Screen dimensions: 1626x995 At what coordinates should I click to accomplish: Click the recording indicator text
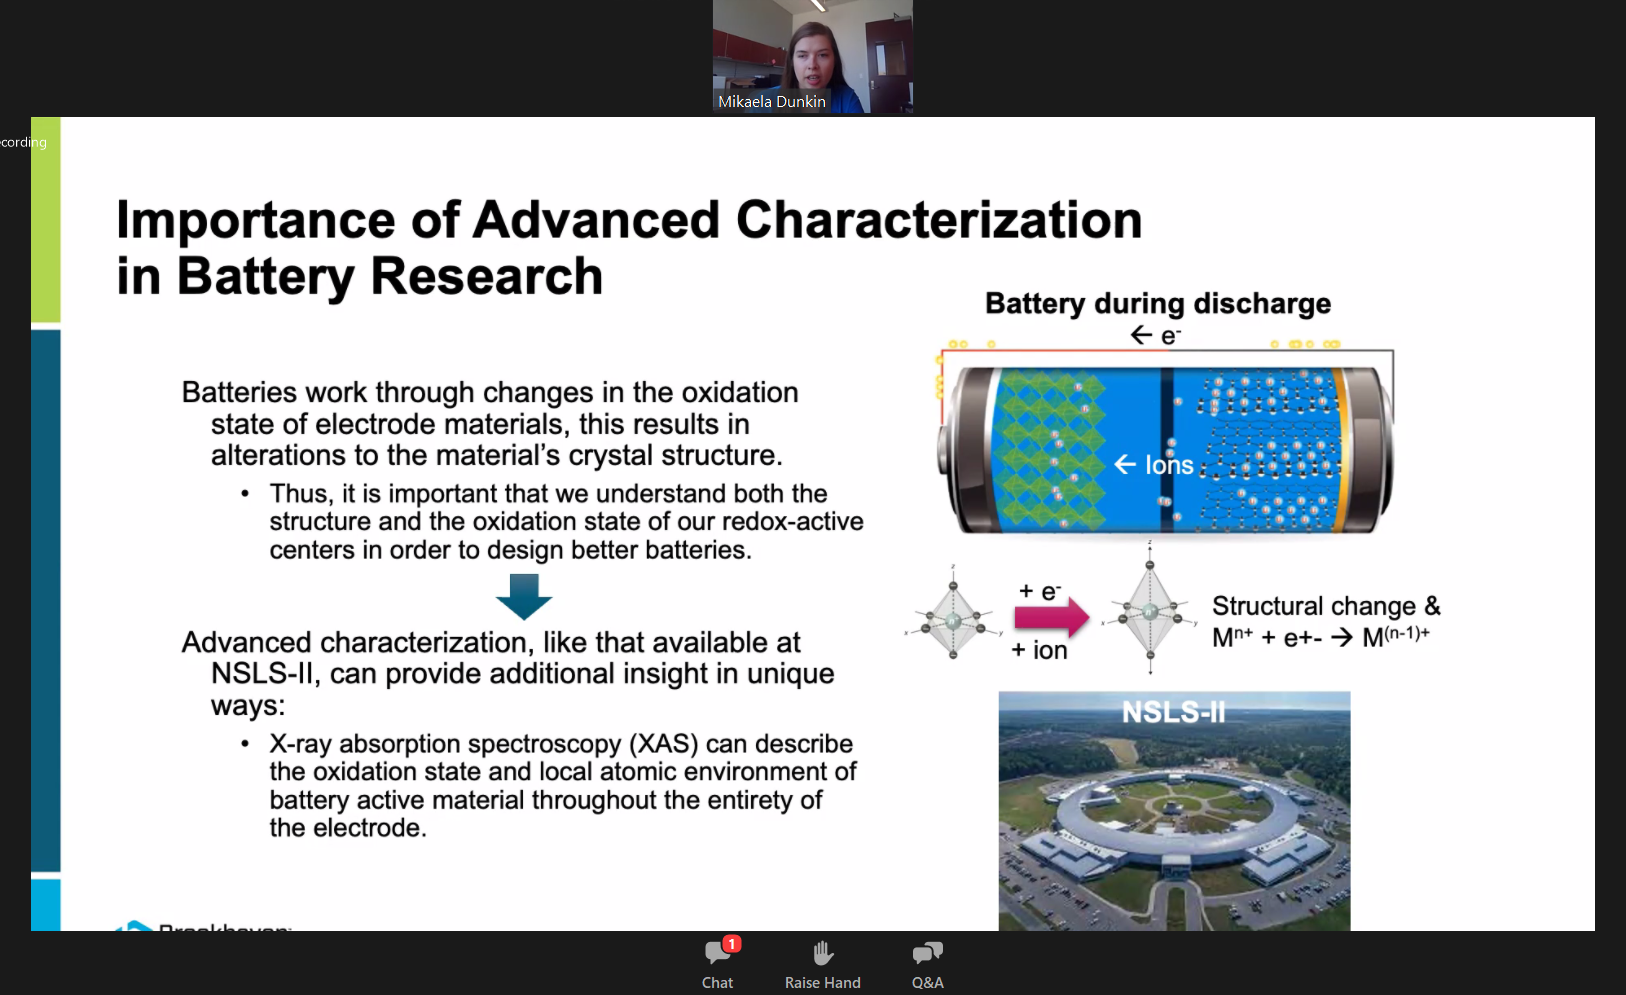tap(23, 142)
